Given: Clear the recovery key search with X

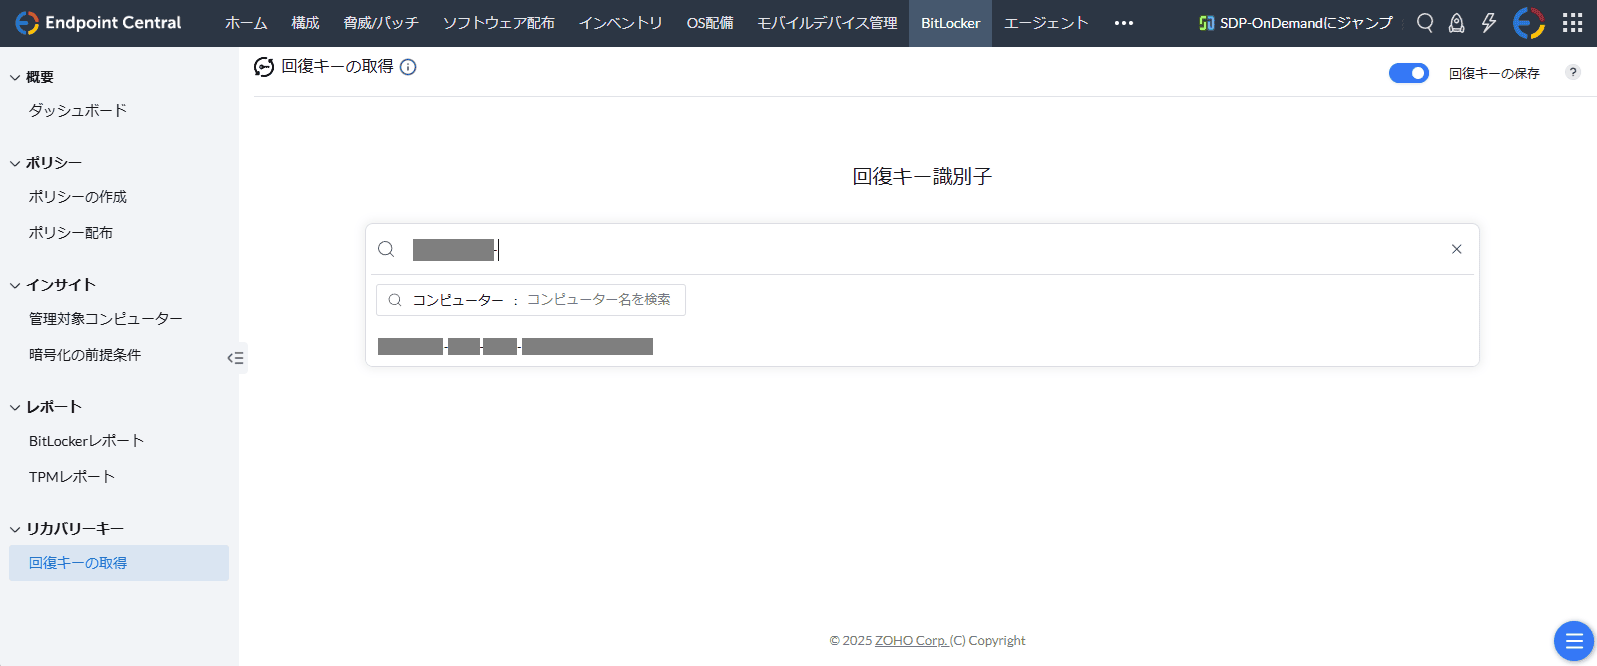Looking at the screenshot, I should point(1456,249).
